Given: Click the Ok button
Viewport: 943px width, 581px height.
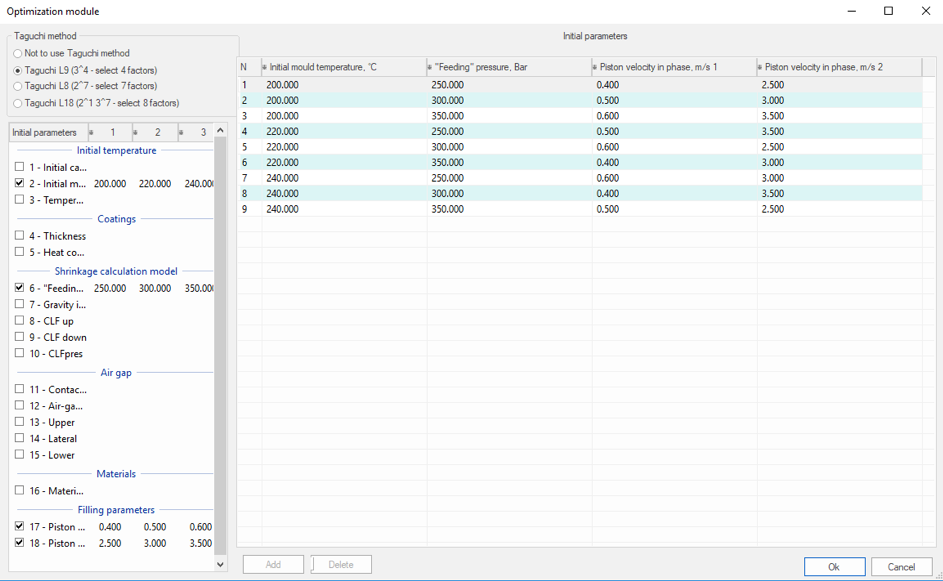Looking at the screenshot, I should point(834,567).
